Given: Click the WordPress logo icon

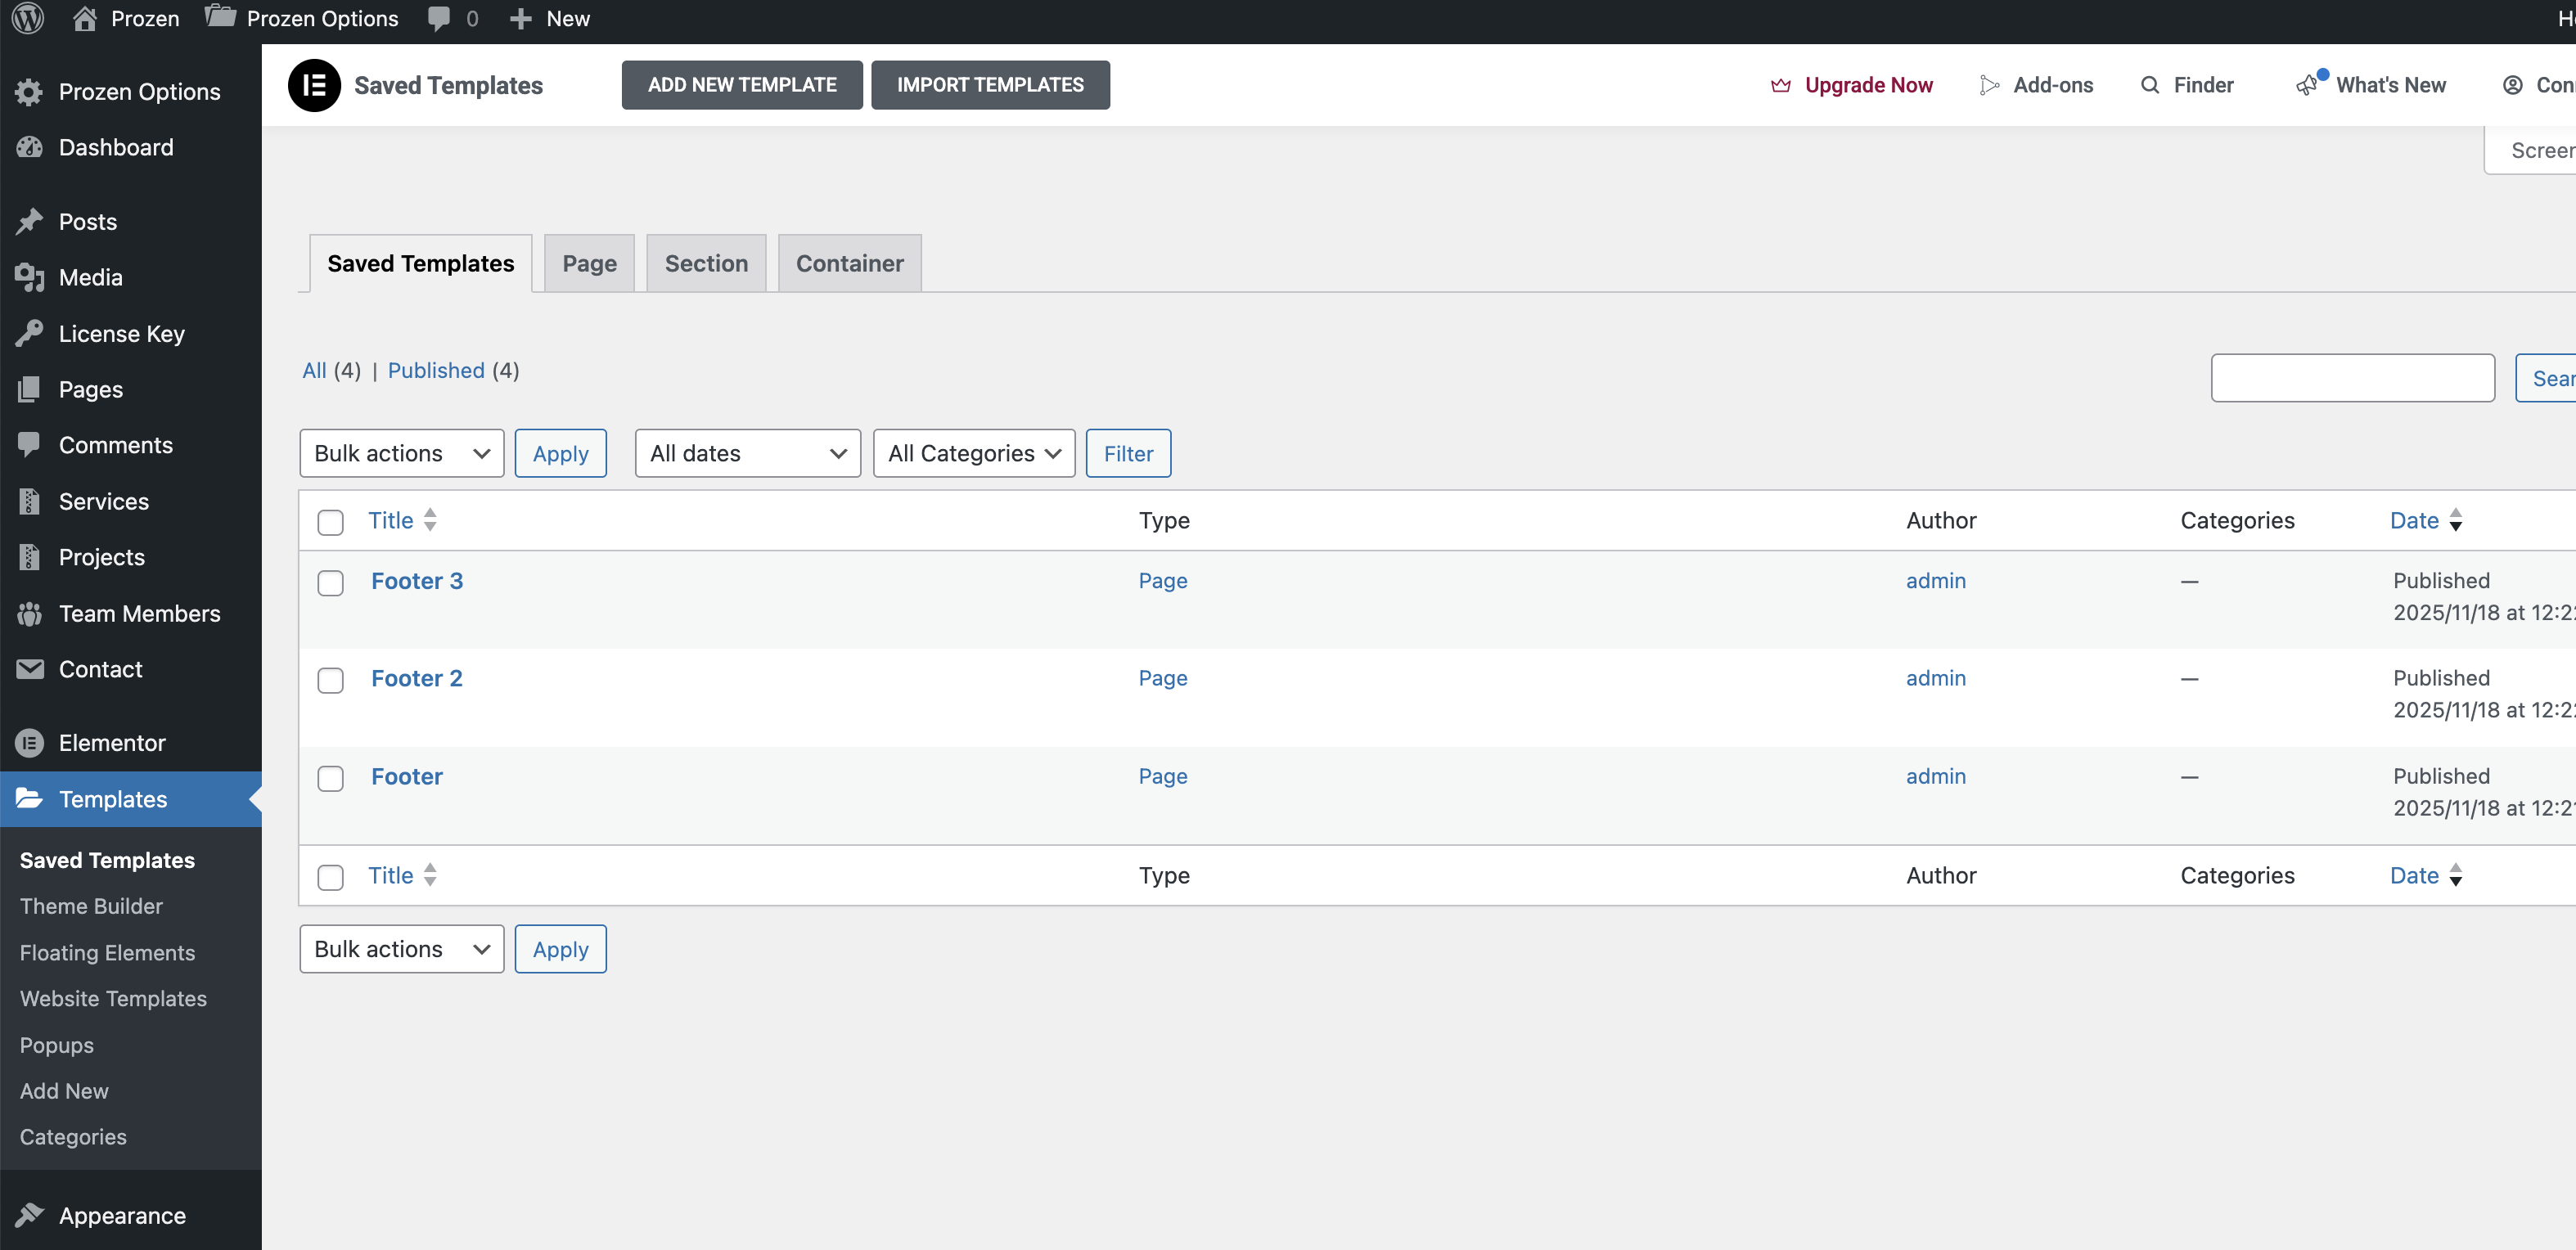Looking at the screenshot, I should (x=28, y=18).
